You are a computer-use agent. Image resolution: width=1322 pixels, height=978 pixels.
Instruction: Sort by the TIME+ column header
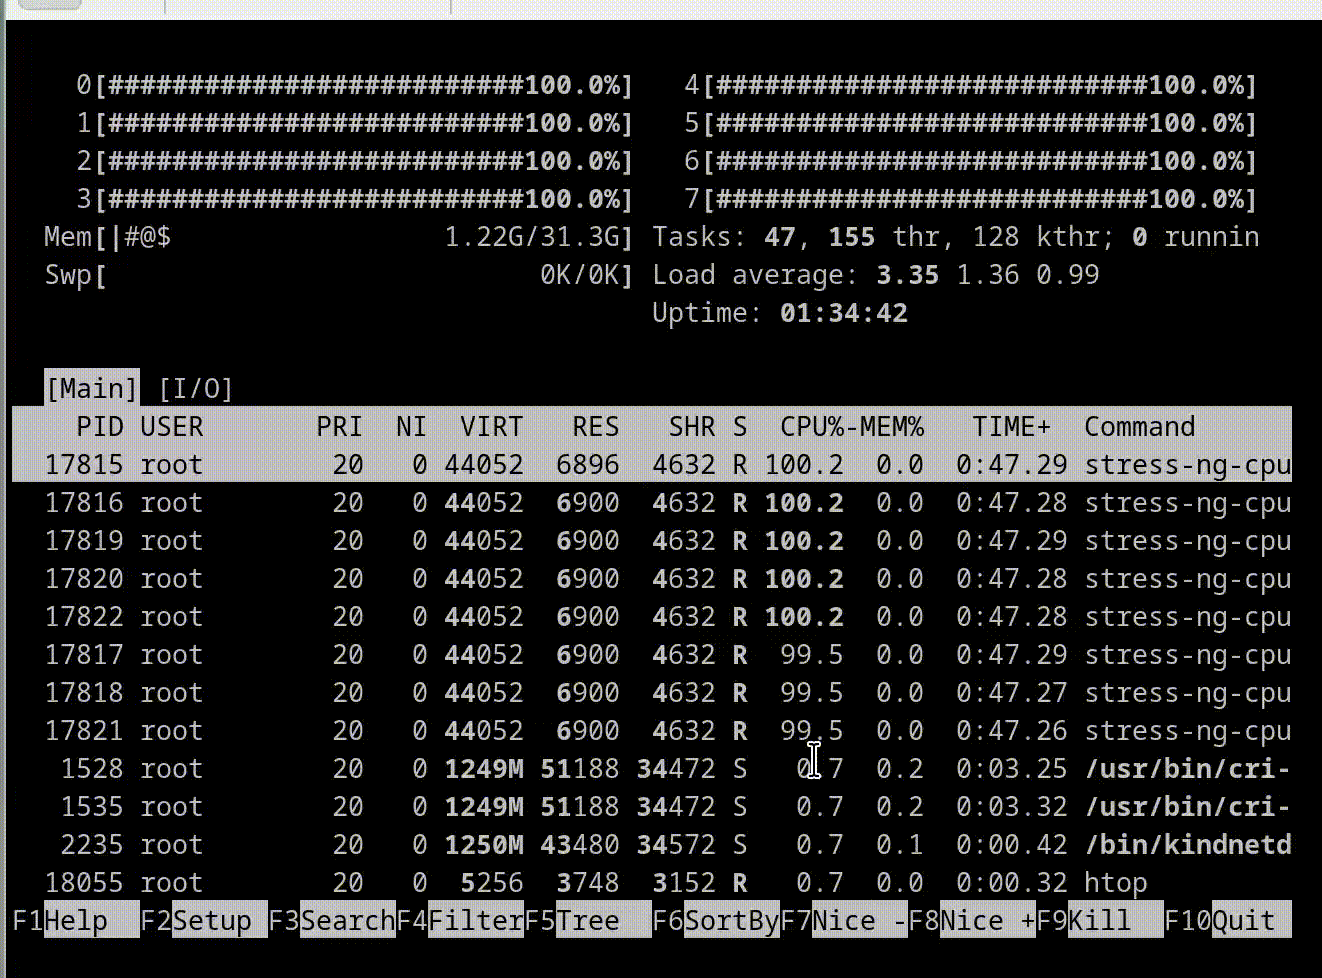(1010, 427)
